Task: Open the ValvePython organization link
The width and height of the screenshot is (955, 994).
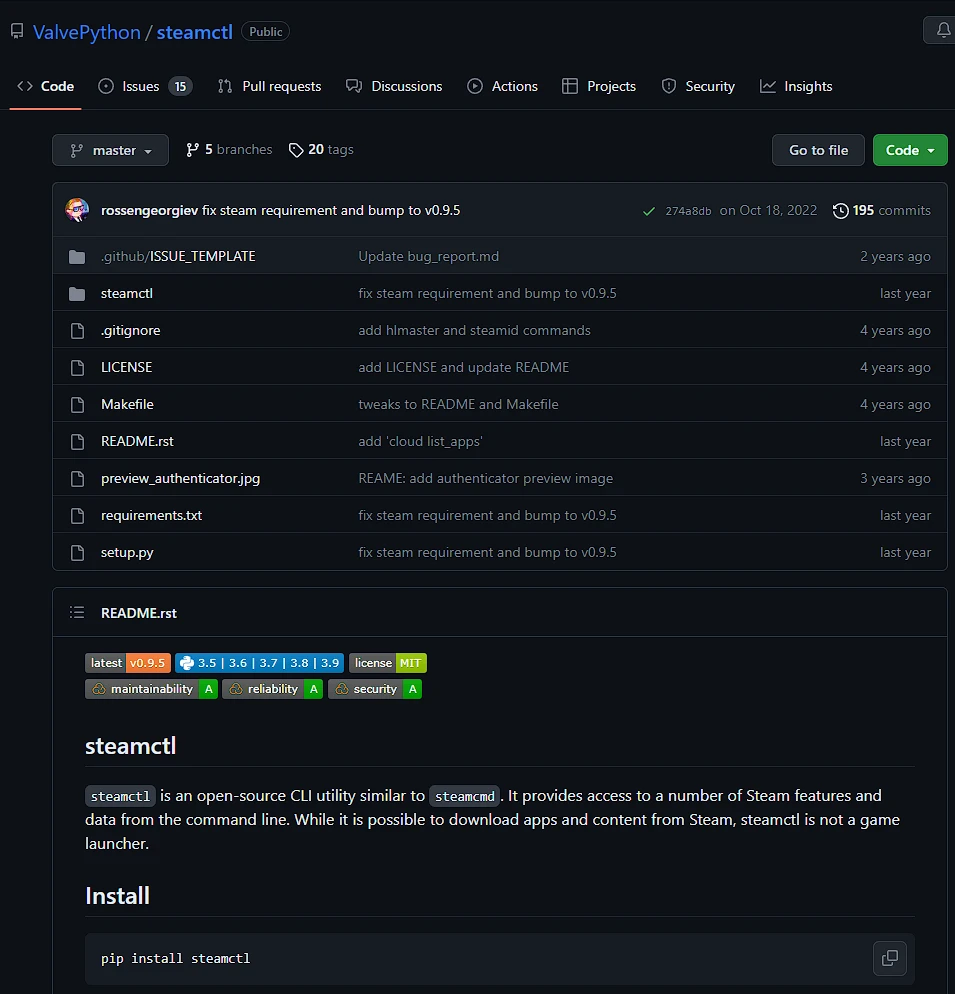Action: 87,32
